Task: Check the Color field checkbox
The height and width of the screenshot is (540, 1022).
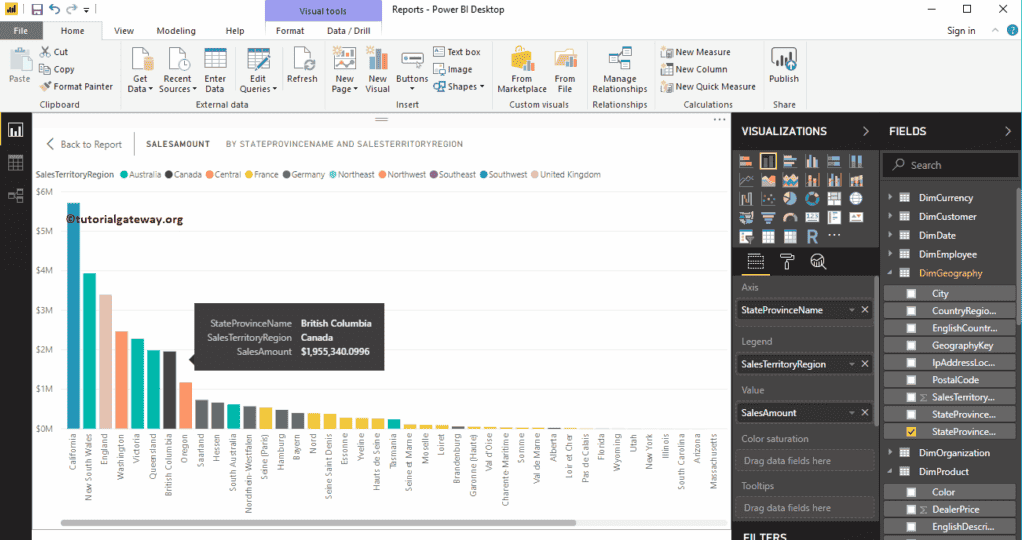Action: (911, 492)
